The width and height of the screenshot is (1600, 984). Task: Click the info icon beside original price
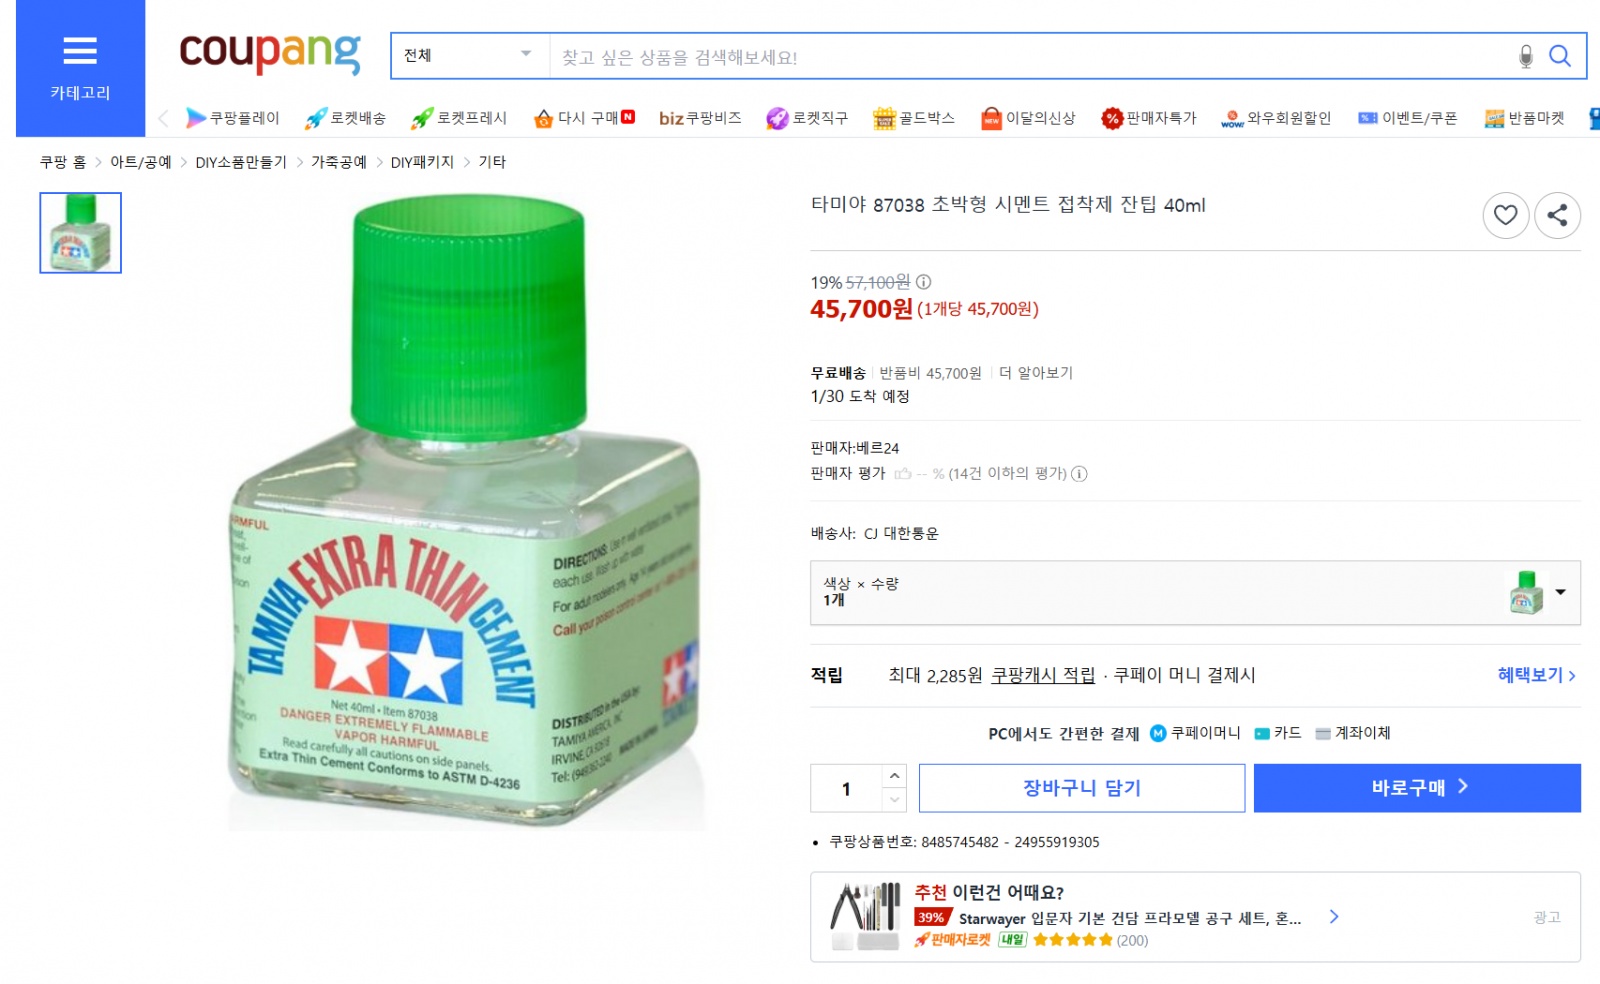[924, 282]
